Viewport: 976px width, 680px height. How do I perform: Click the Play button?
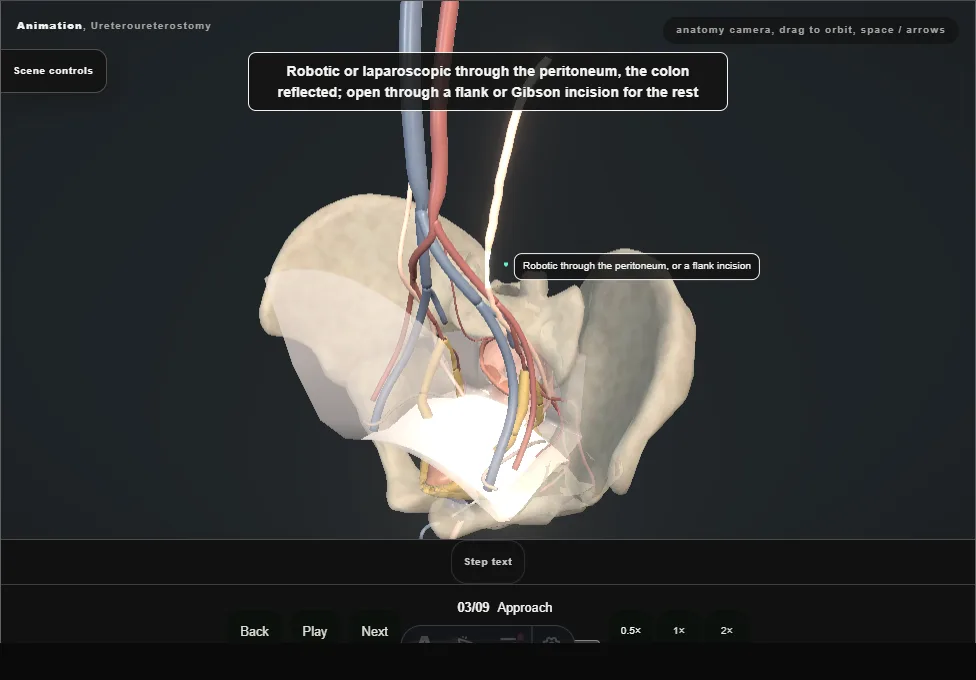click(315, 631)
